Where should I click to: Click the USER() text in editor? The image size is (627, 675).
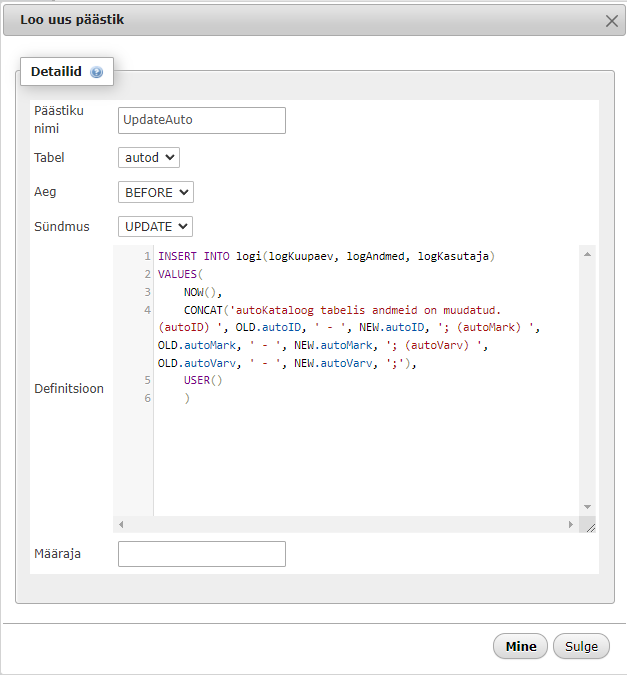(203, 380)
